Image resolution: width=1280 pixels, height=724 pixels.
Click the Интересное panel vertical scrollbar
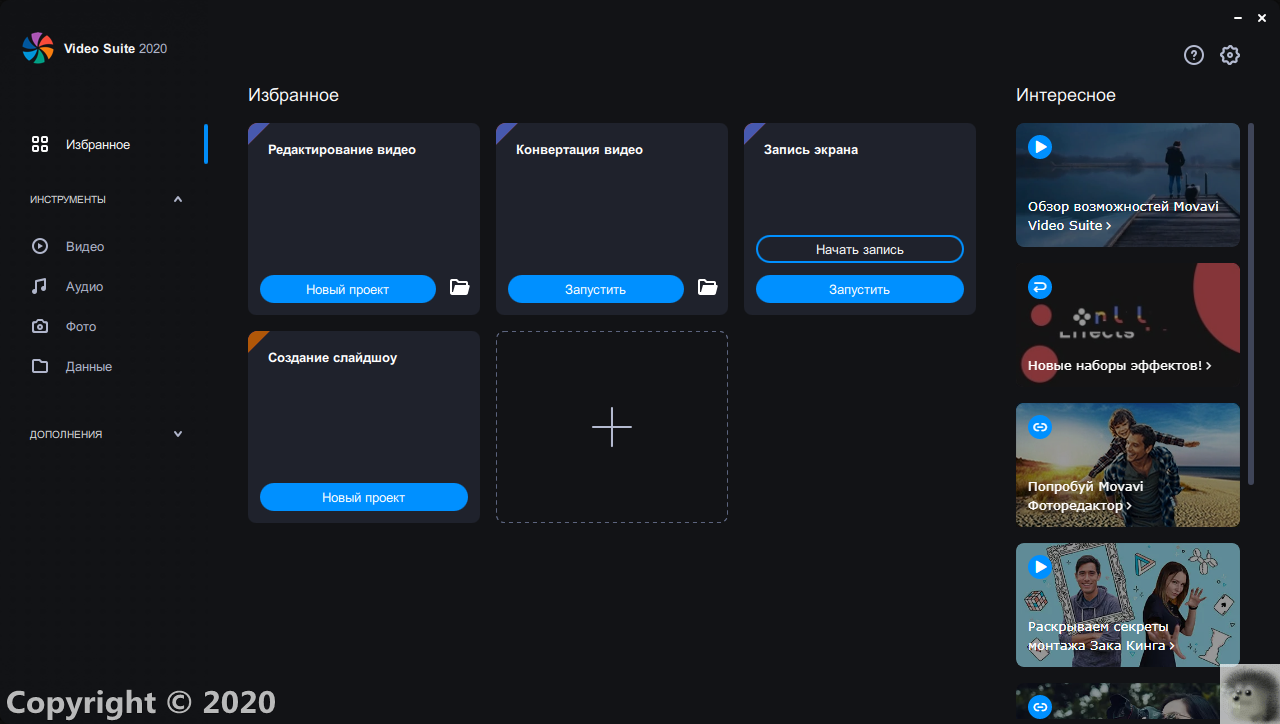tap(1250, 304)
